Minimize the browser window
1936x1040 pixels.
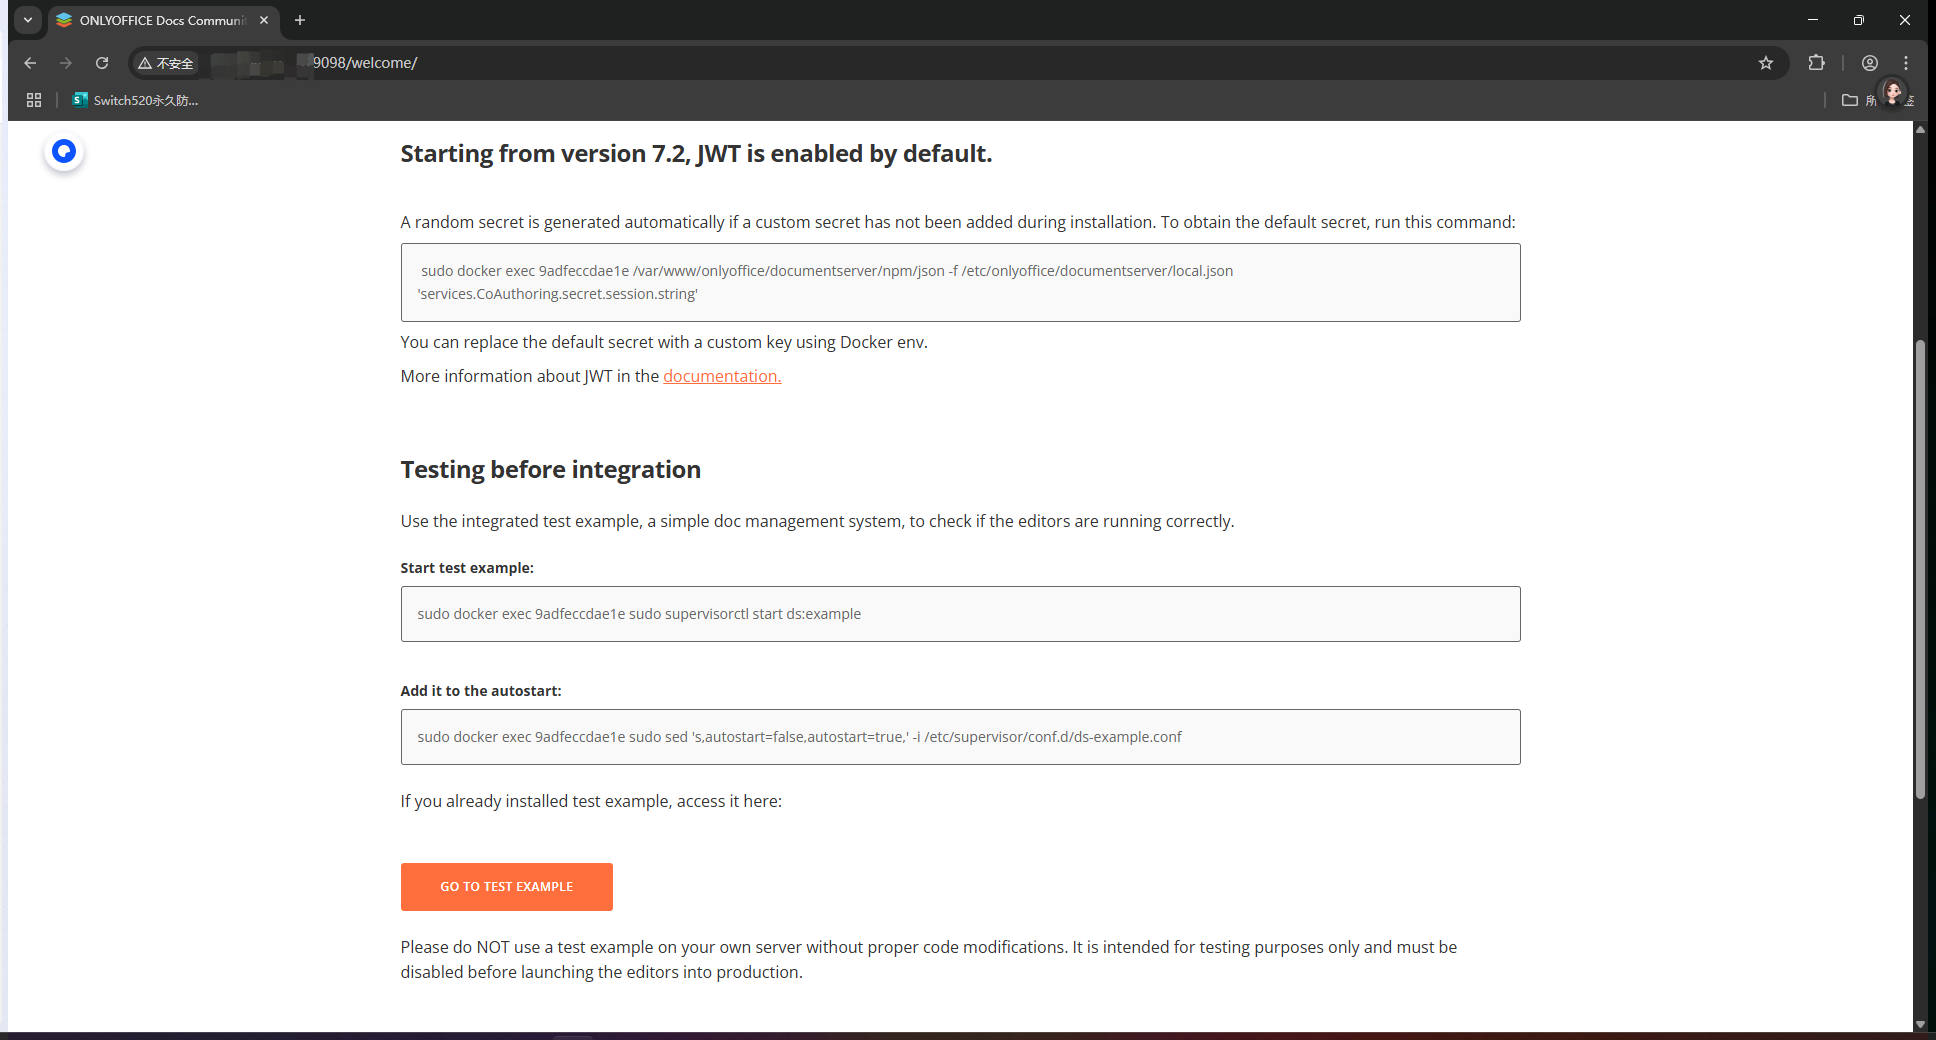[x=1813, y=20]
